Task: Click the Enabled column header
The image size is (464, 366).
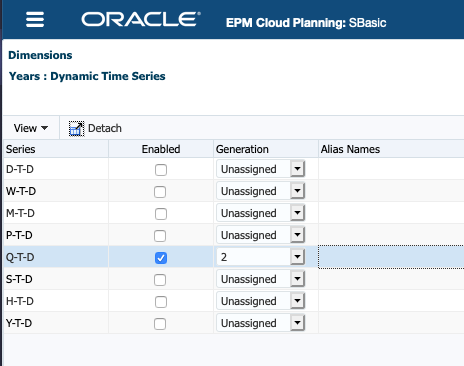Action: [161, 149]
